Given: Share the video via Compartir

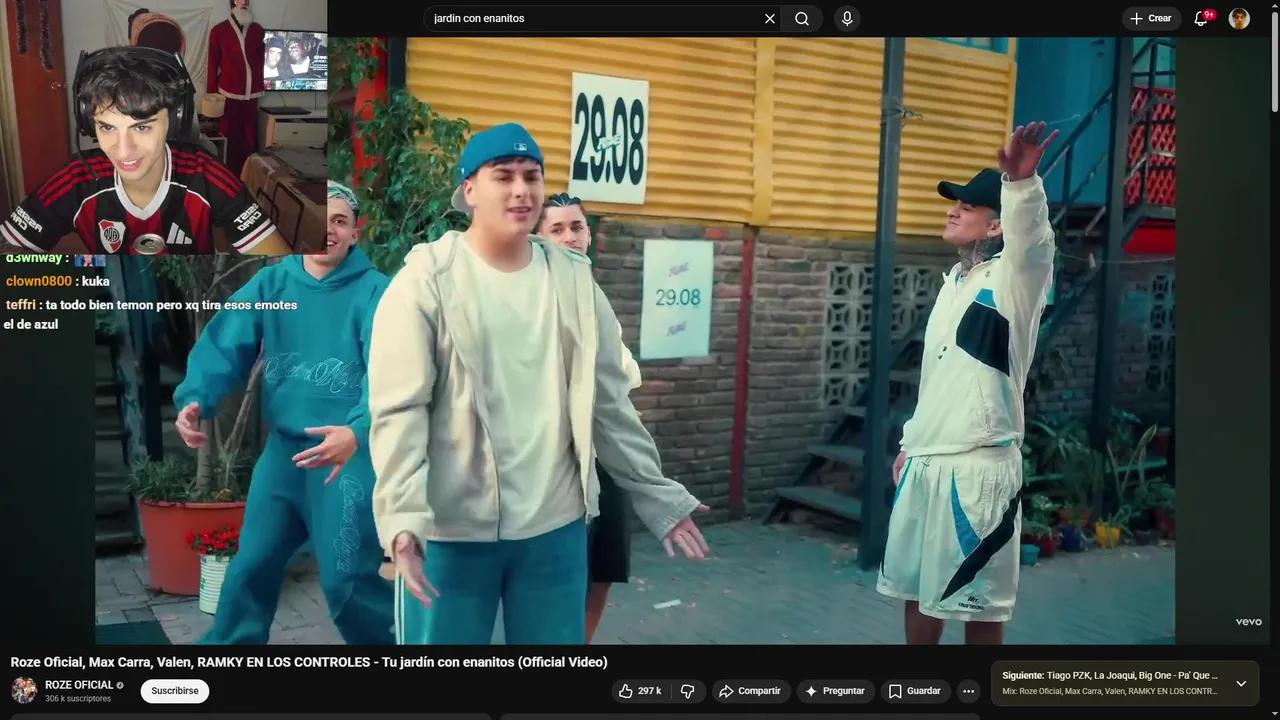Looking at the screenshot, I should pyautogui.click(x=751, y=691).
